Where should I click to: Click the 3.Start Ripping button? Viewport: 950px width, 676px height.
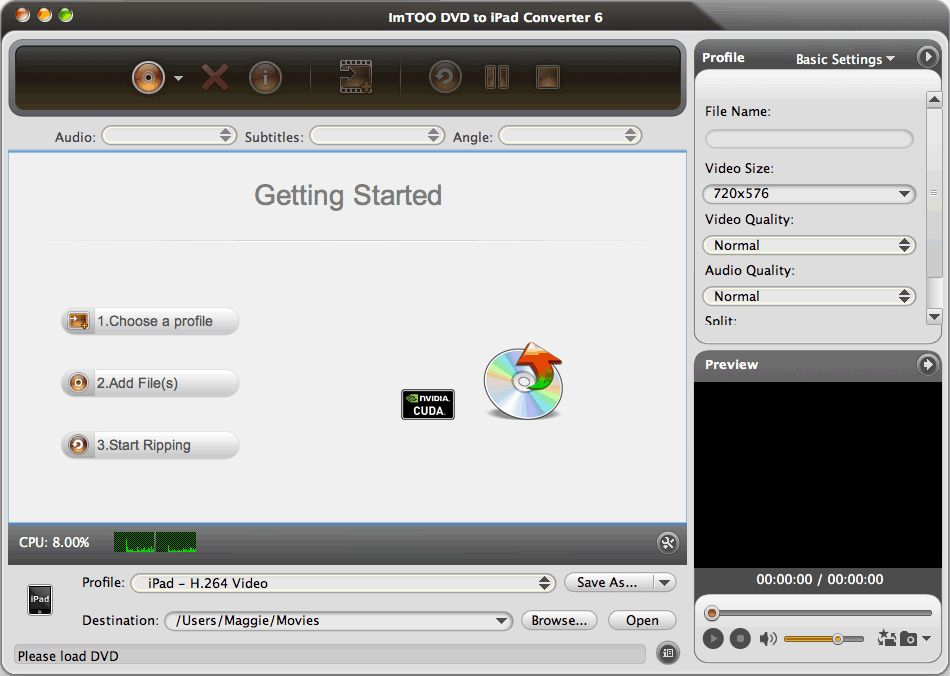150,445
